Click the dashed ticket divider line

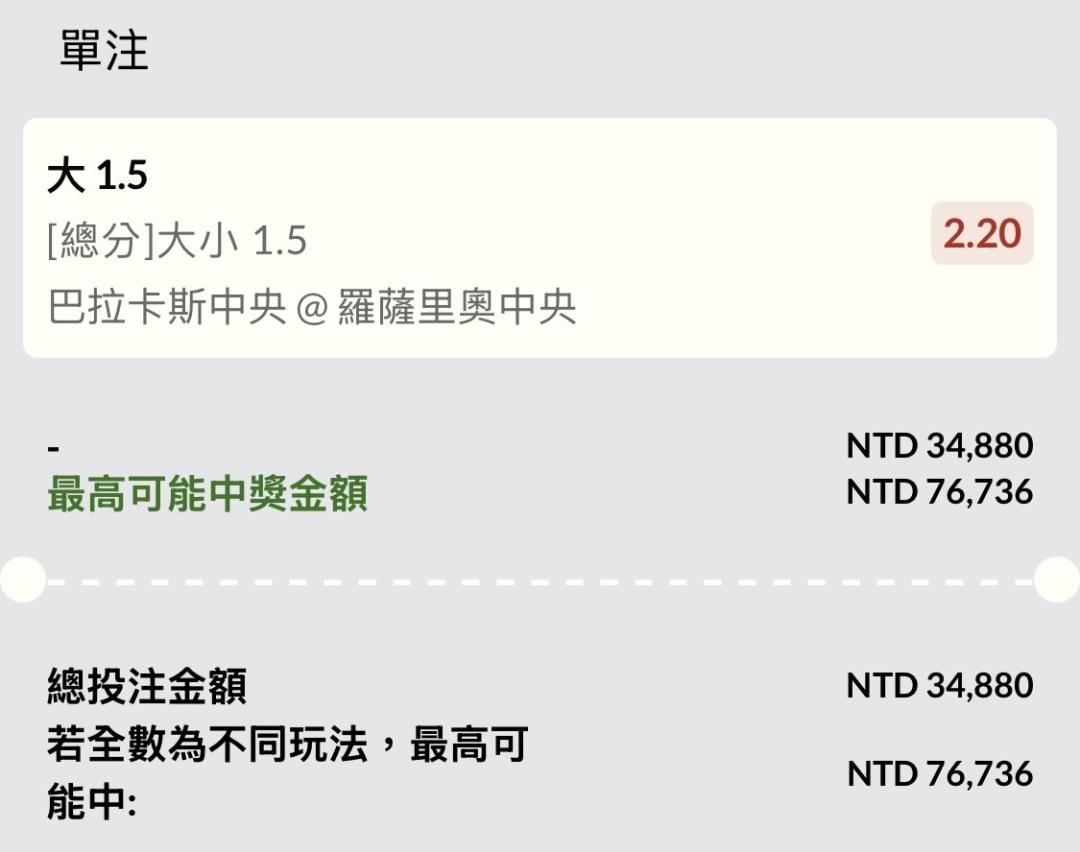[x=540, y=580]
